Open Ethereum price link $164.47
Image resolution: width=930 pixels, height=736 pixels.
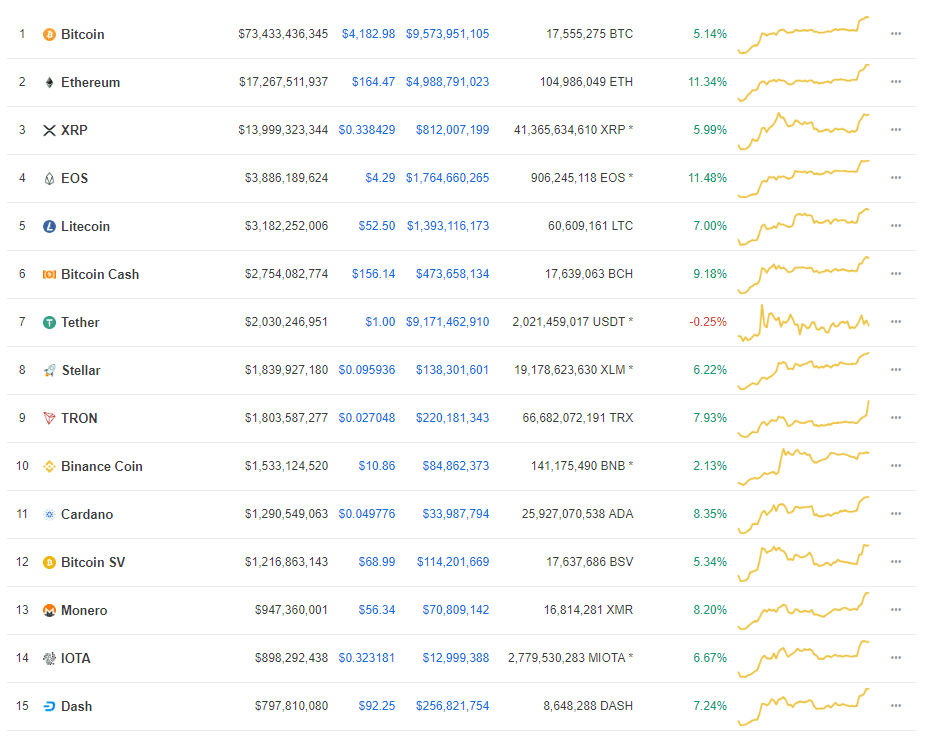373,82
